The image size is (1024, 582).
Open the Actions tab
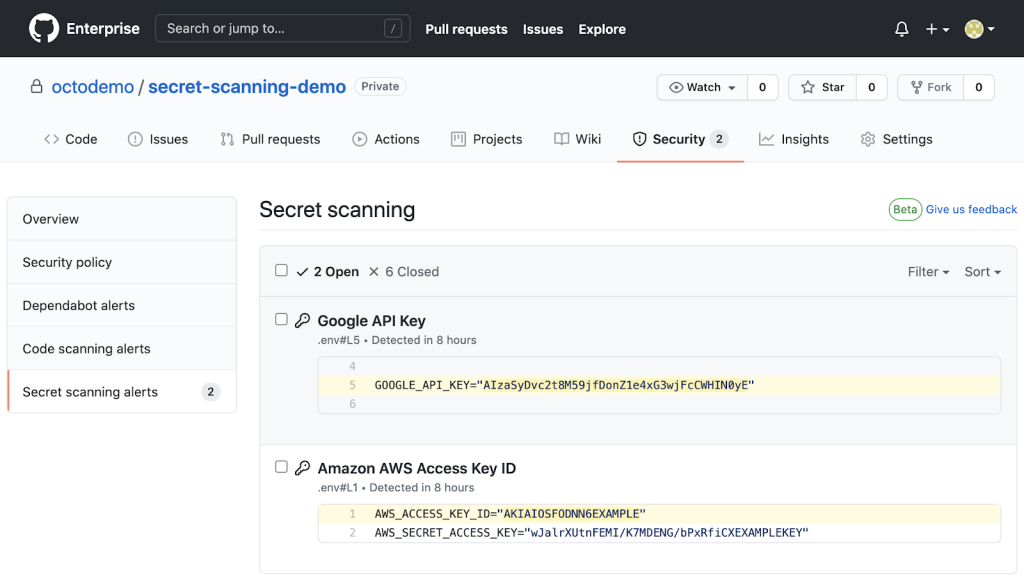[386, 139]
